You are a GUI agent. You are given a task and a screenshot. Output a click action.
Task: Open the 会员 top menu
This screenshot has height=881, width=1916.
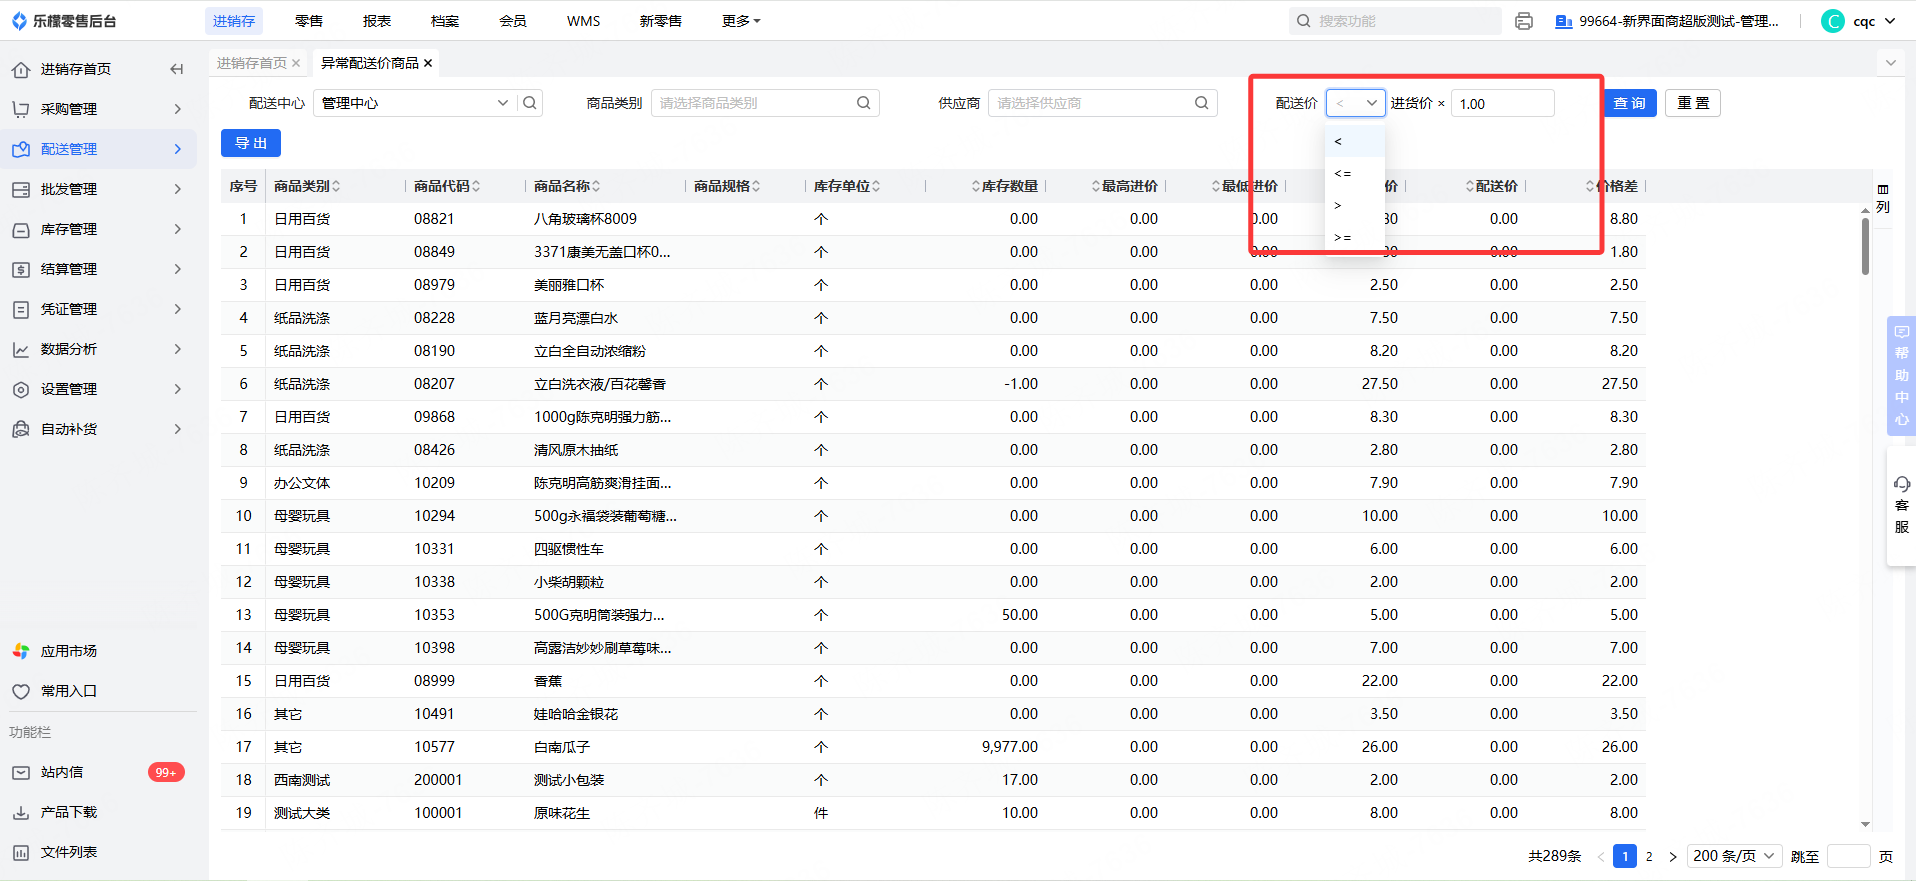point(513,21)
